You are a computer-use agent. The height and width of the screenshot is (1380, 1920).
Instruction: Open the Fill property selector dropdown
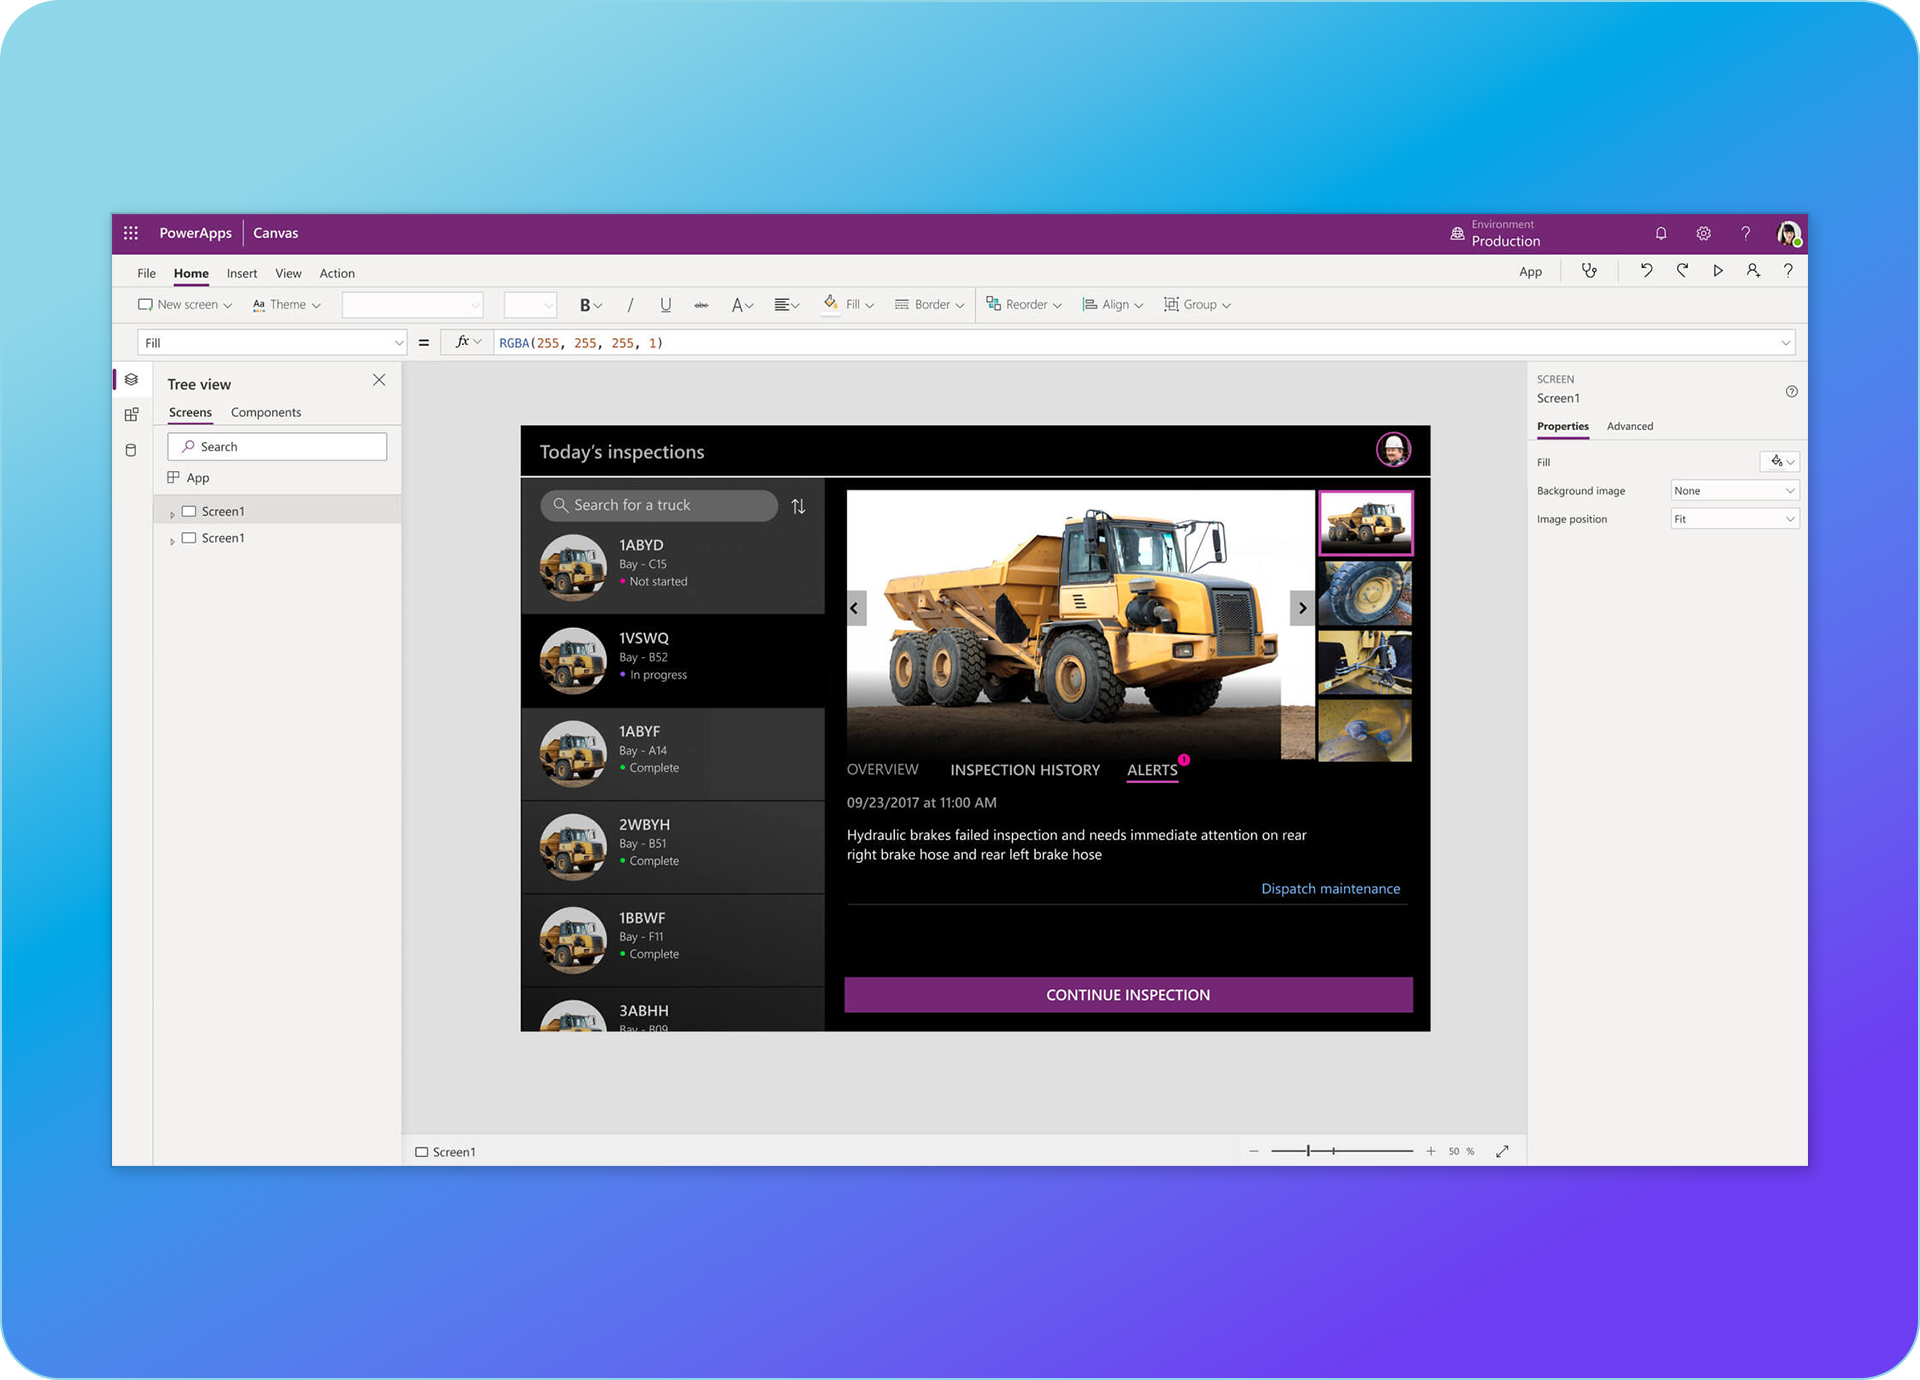[x=271, y=343]
